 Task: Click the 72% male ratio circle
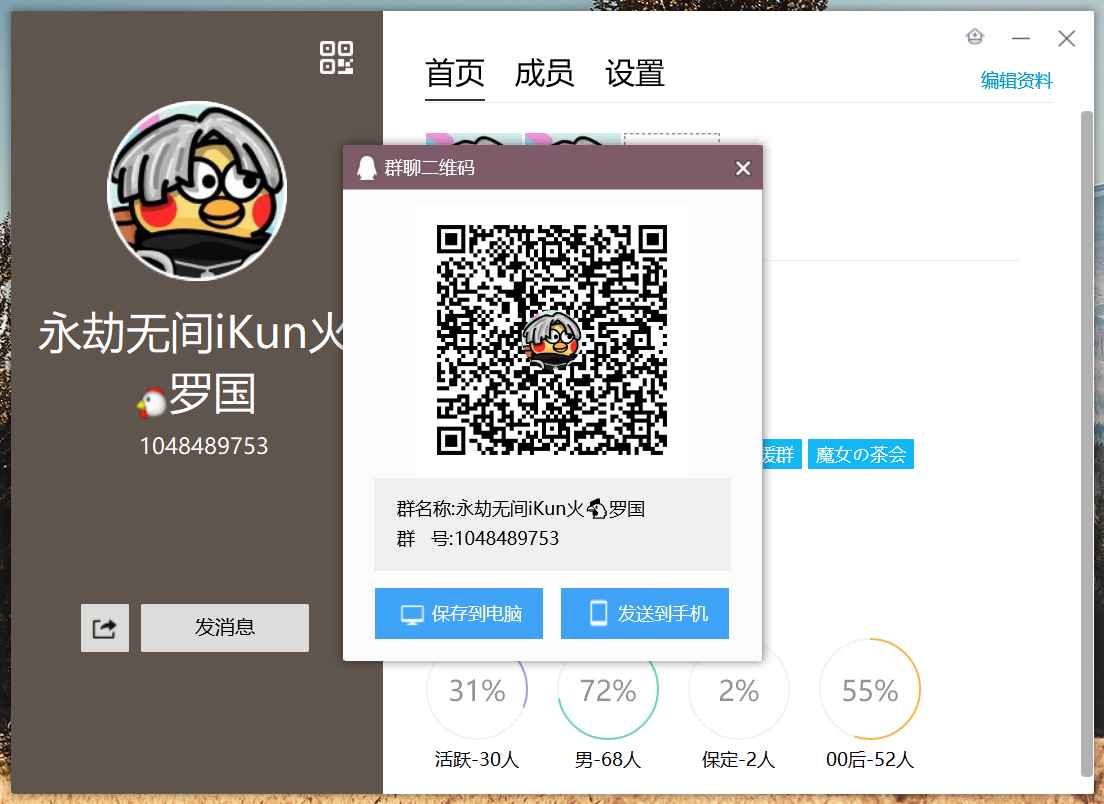coord(608,689)
